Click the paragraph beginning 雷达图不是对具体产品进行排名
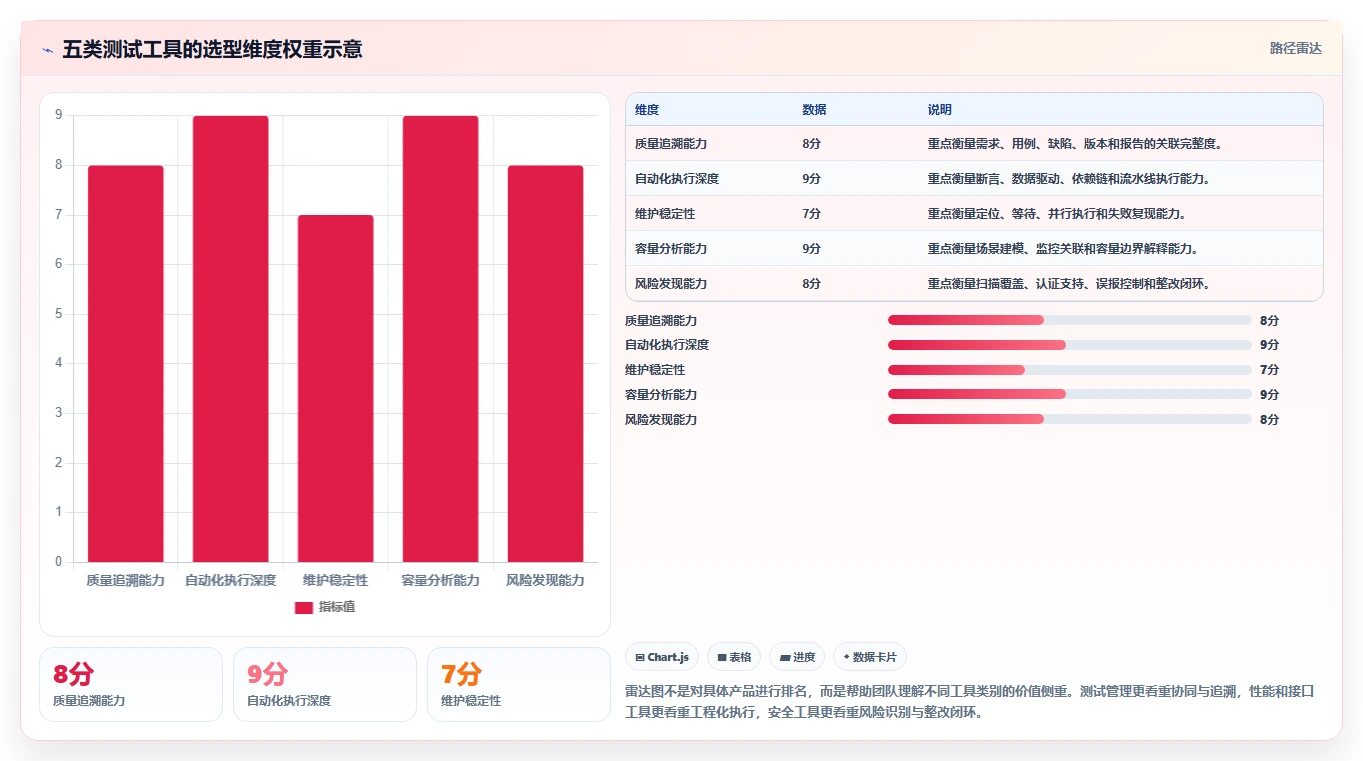 [970, 702]
